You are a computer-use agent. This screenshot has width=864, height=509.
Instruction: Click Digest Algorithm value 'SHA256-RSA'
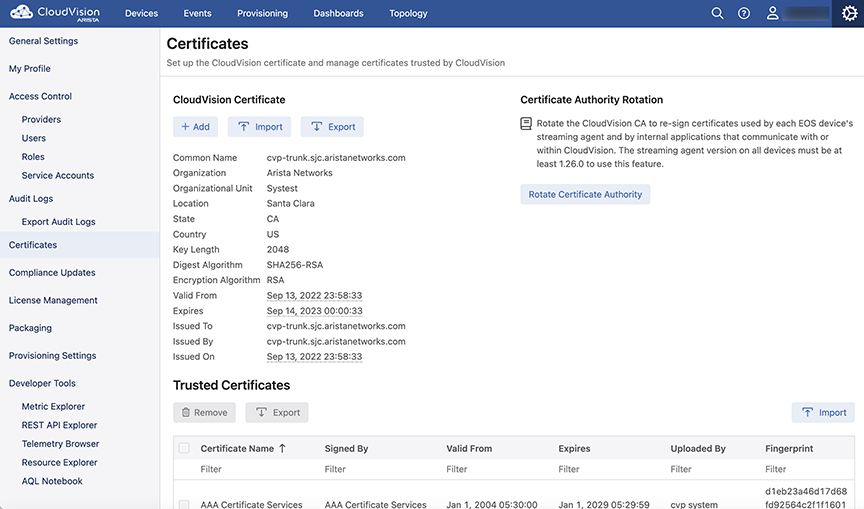pos(295,265)
